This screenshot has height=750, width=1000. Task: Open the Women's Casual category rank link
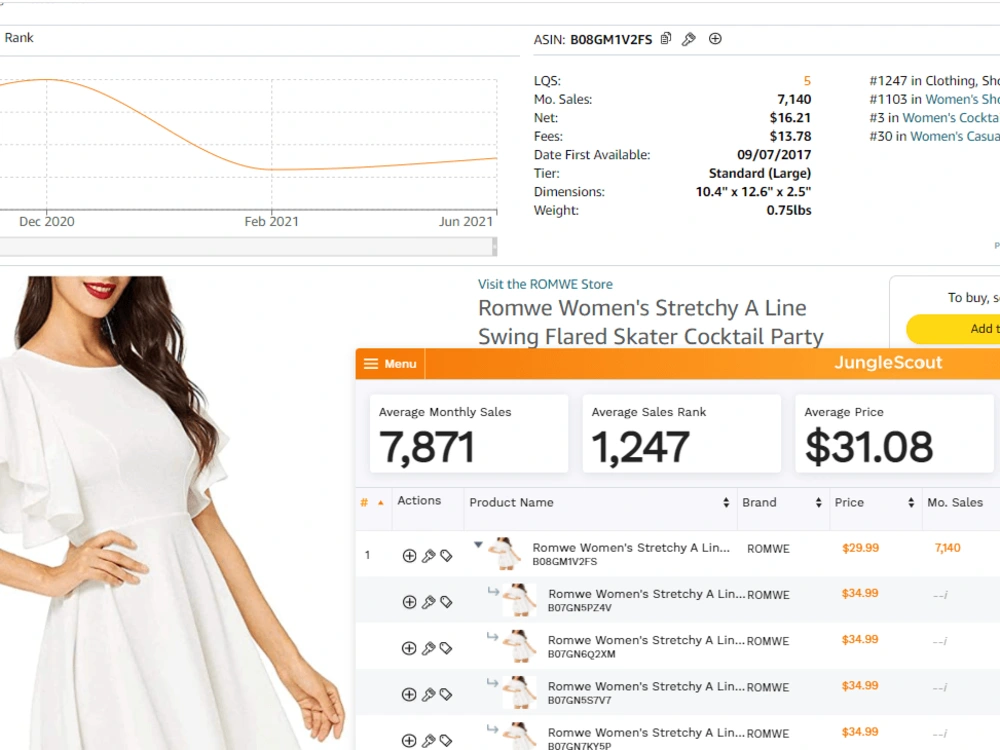pos(955,136)
